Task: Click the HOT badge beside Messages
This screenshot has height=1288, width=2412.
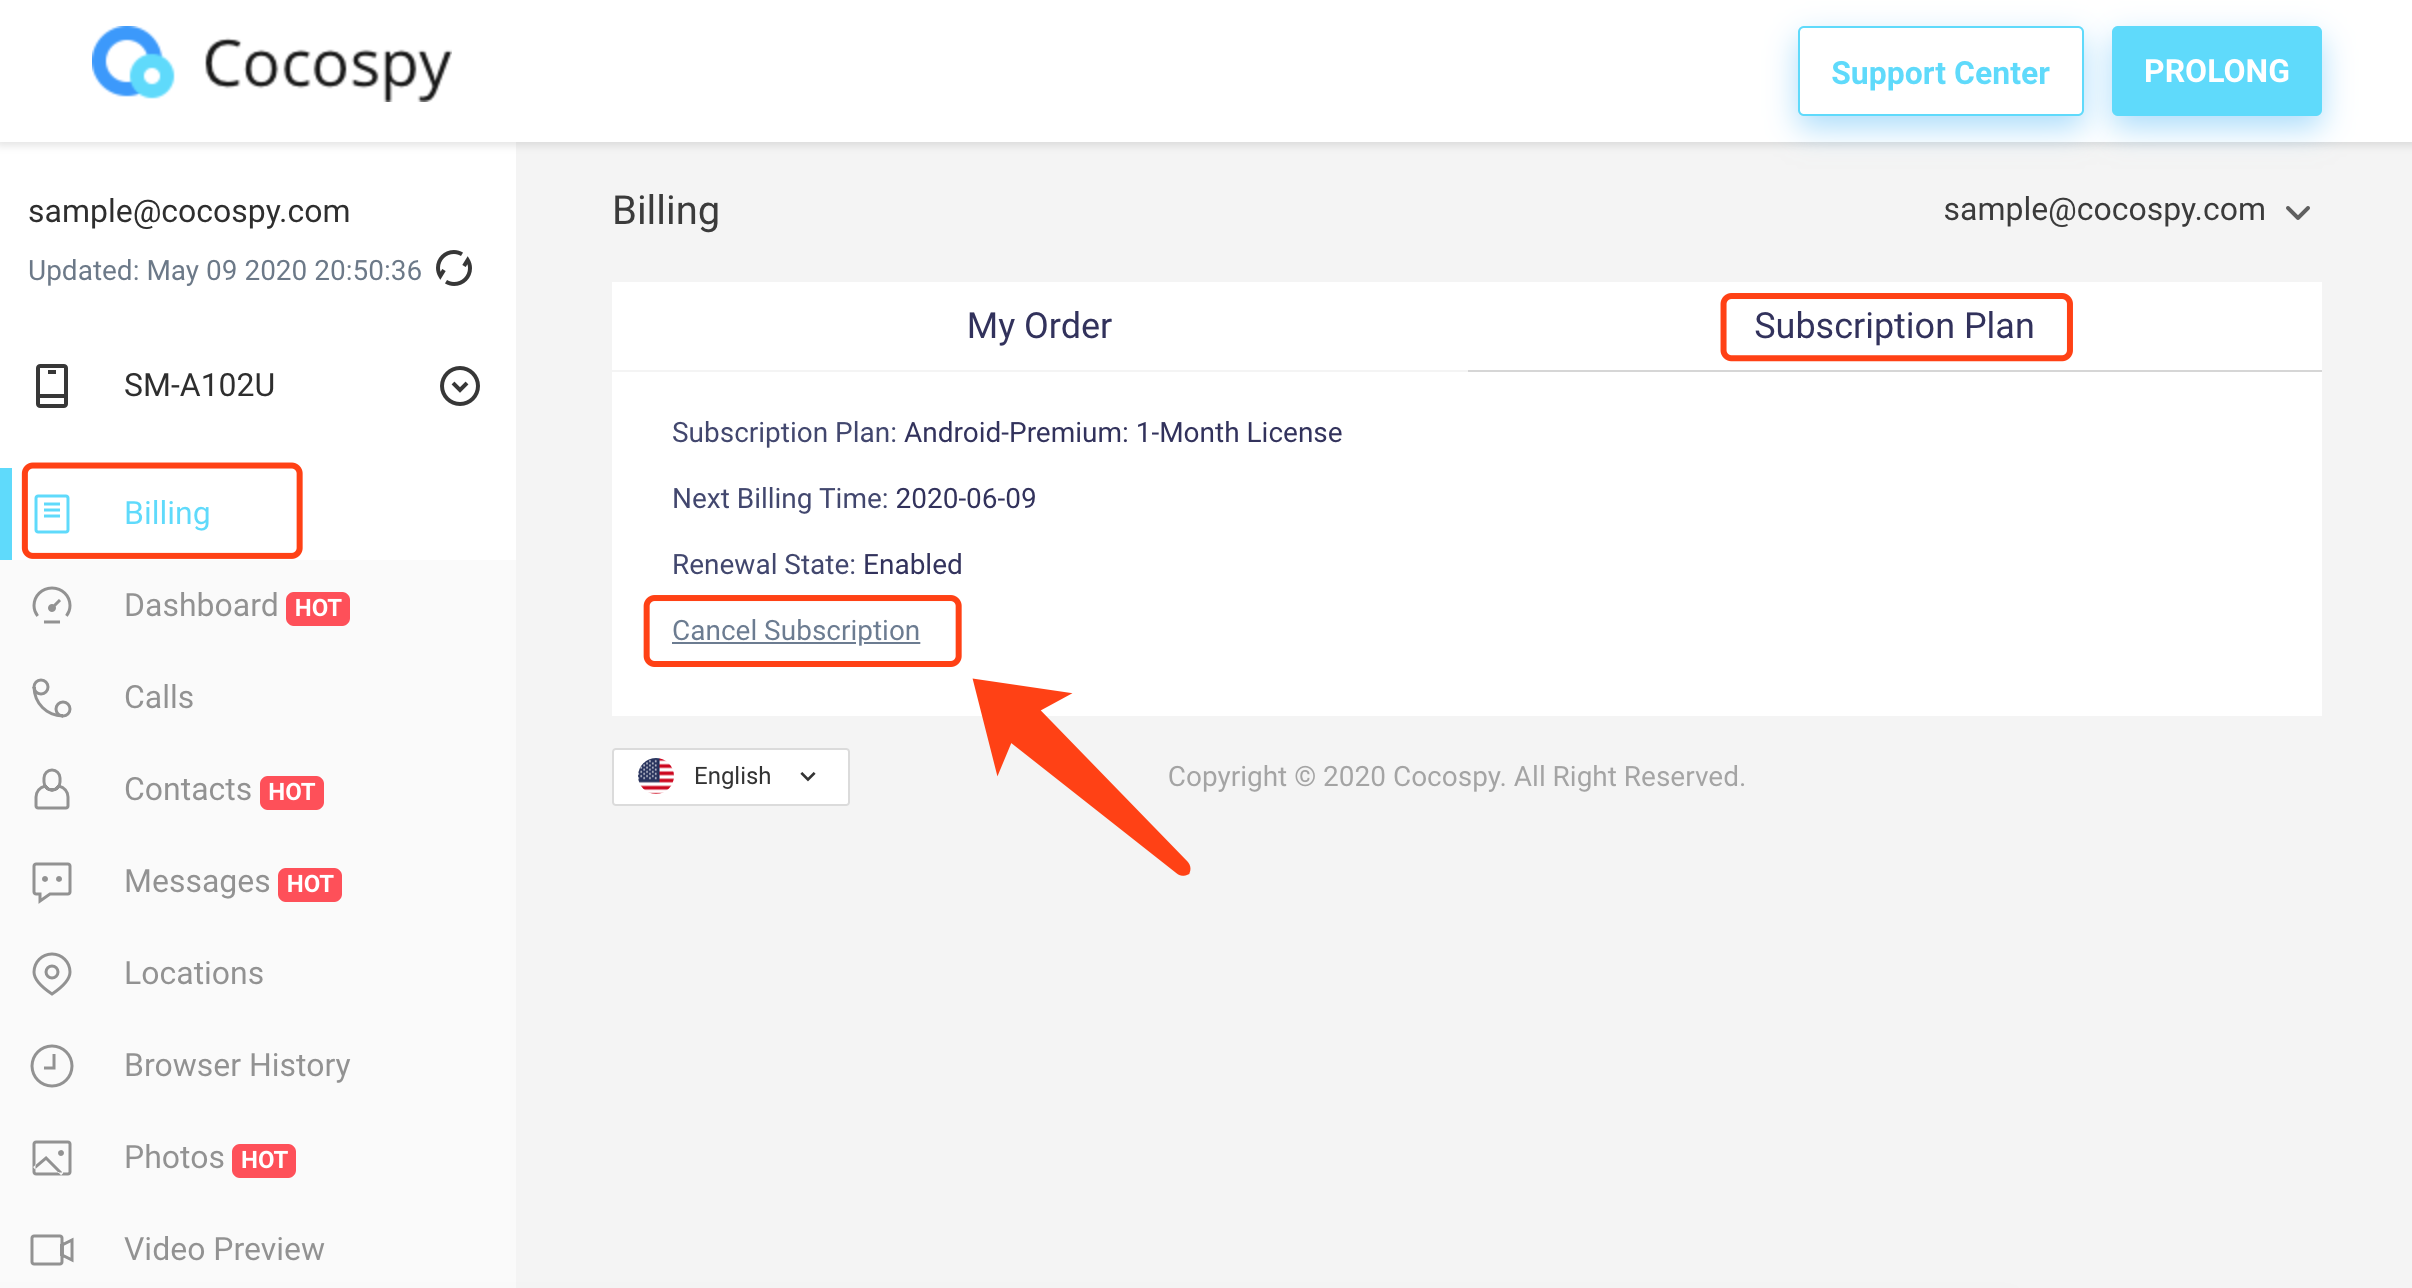Action: [x=310, y=884]
